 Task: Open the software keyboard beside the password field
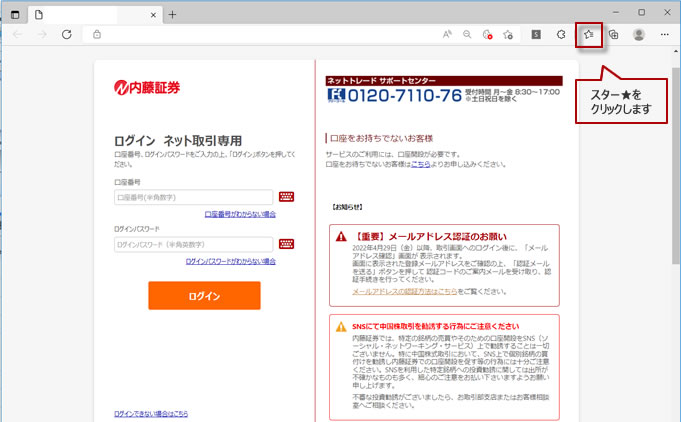pyautogui.click(x=286, y=243)
